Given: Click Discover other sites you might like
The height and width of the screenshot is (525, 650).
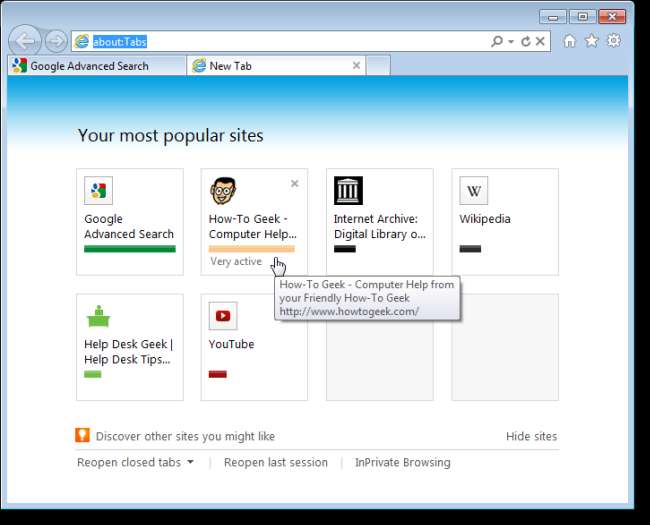Looking at the screenshot, I should pos(185,436).
